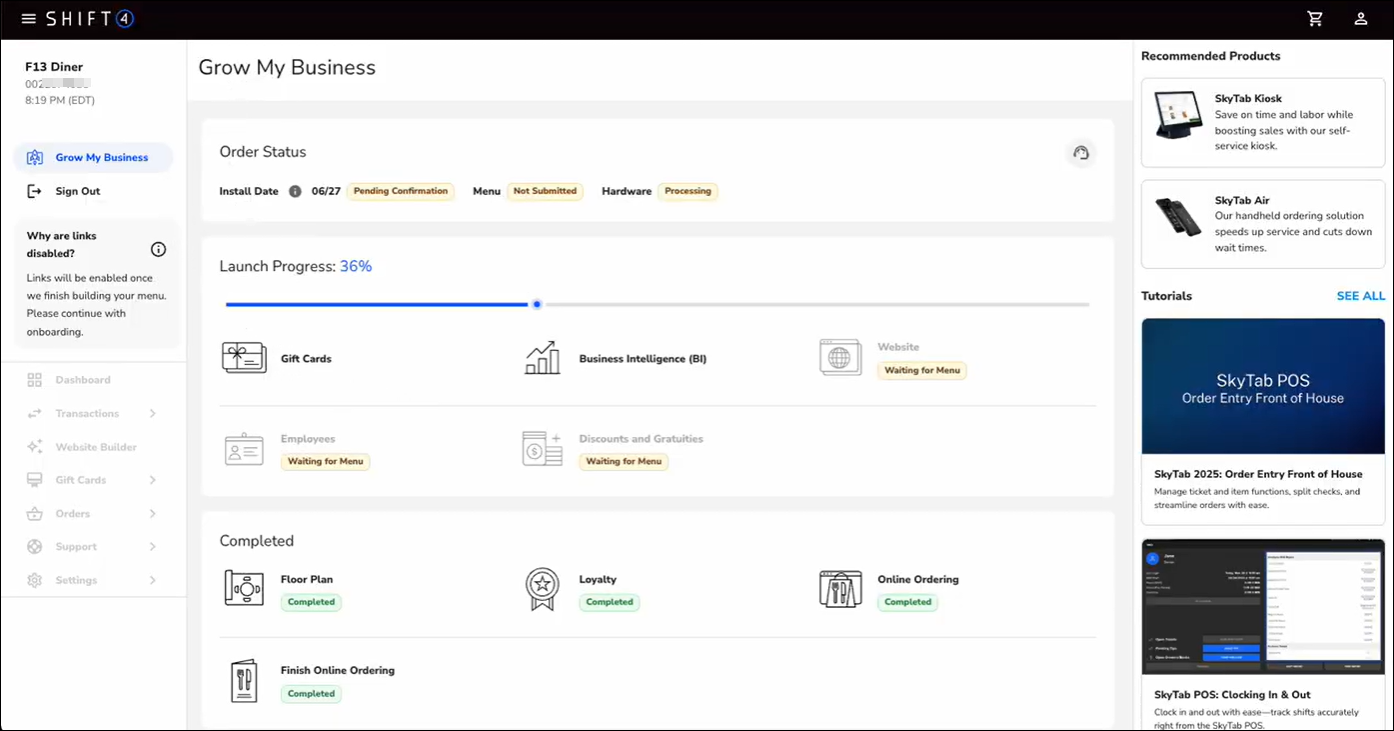Expand the Settings sidebar chevron

pos(152,581)
